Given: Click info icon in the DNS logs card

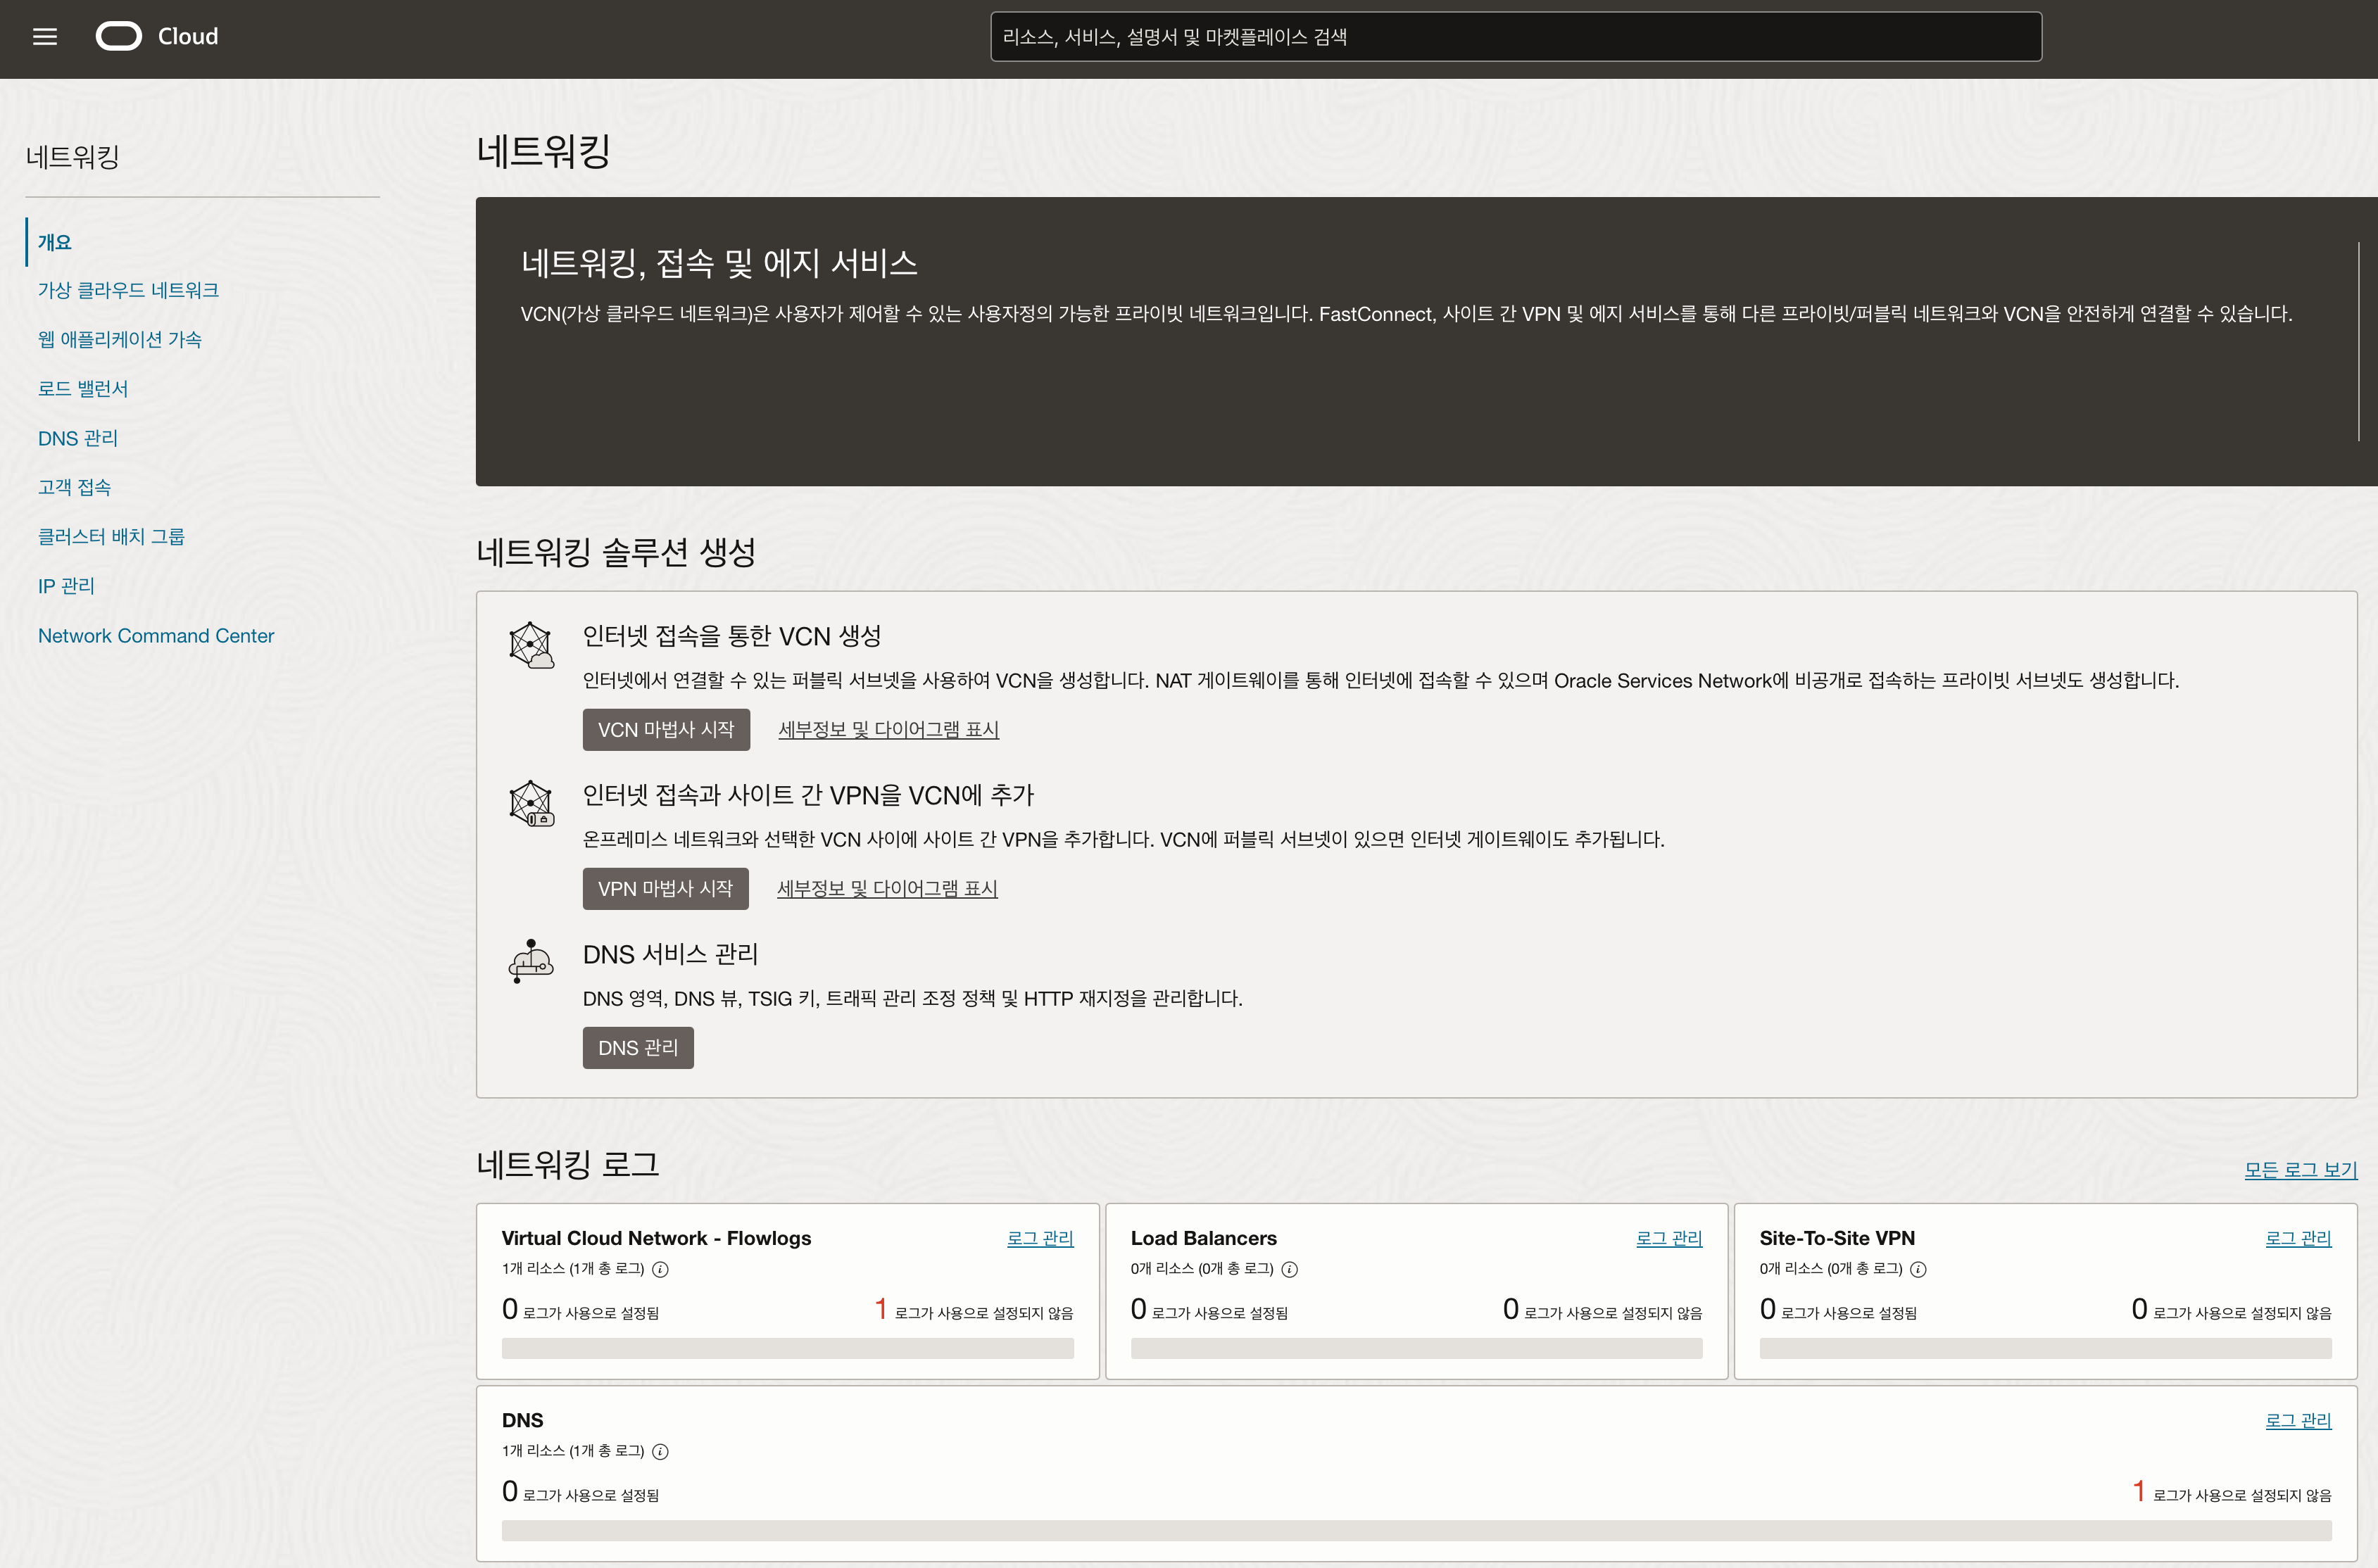Looking at the screenshot, I should [x=661, y=1451].
